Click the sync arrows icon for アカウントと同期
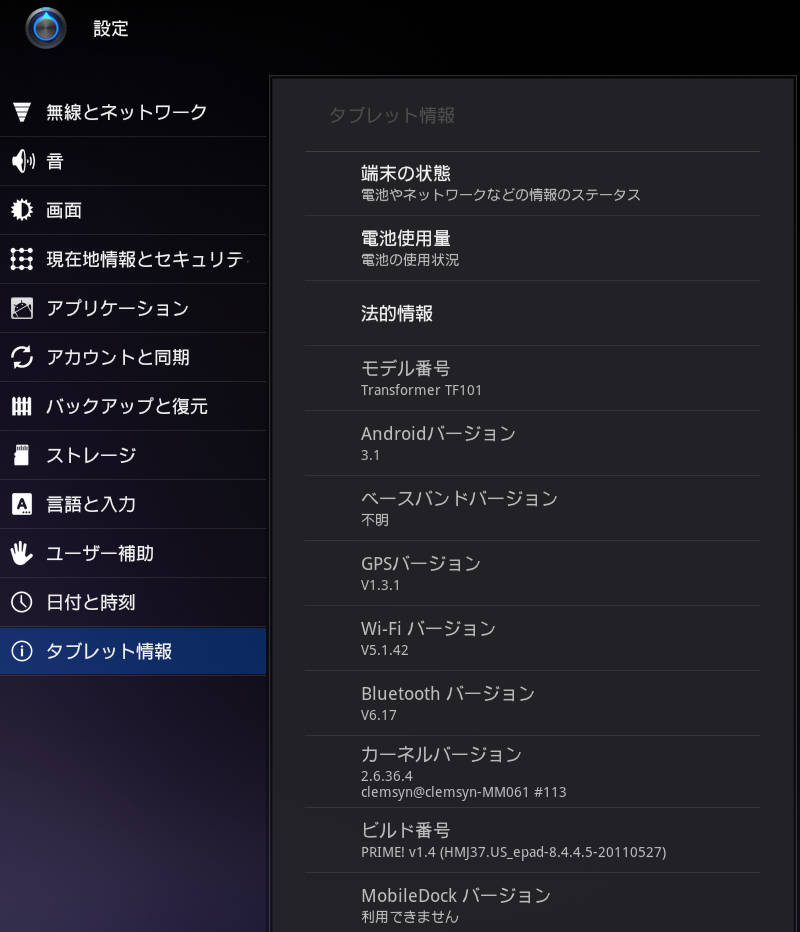 [x=22, y=357]
